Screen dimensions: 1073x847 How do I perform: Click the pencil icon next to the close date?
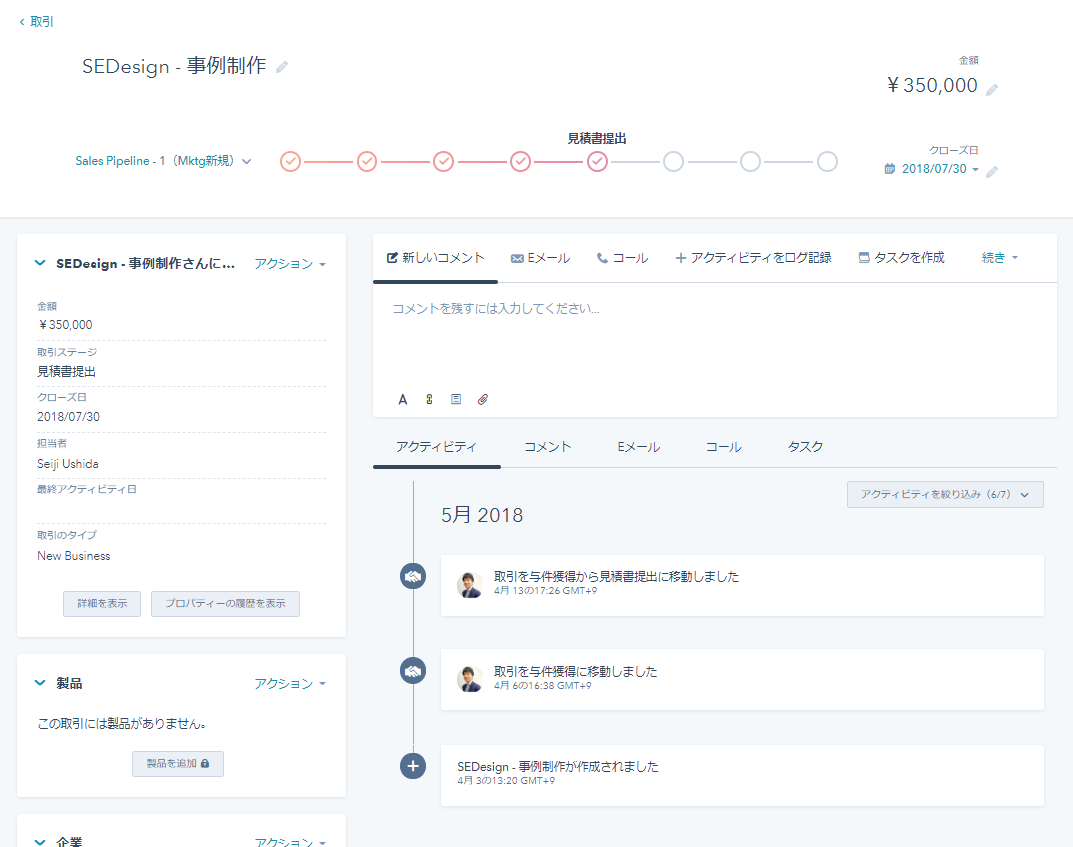[992, 171]
